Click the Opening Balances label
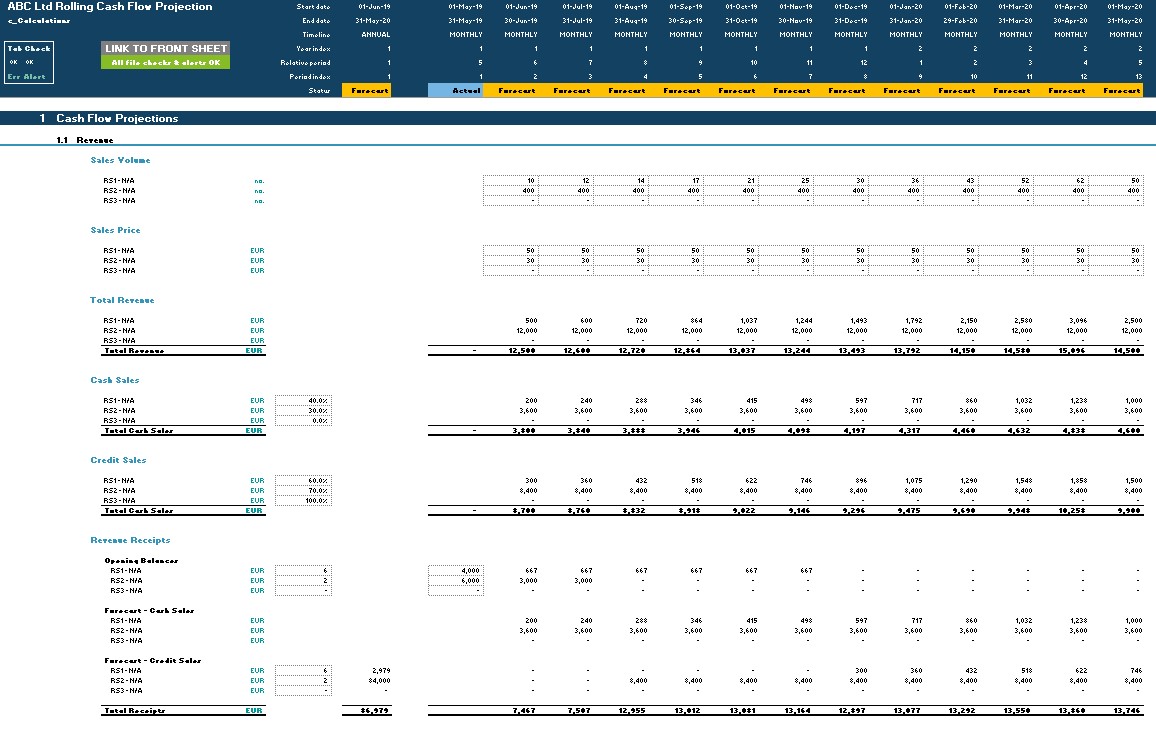Screen dimensions: 1156x737 click(x=141, y=561)
